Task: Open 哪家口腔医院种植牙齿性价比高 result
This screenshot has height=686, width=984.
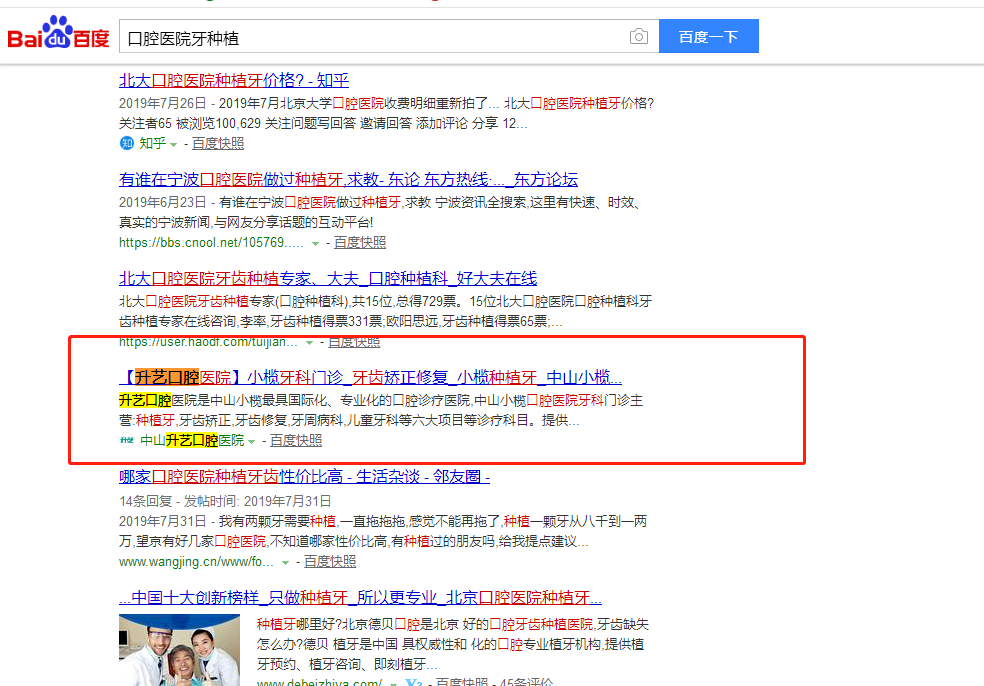Action: click(304, 477)
